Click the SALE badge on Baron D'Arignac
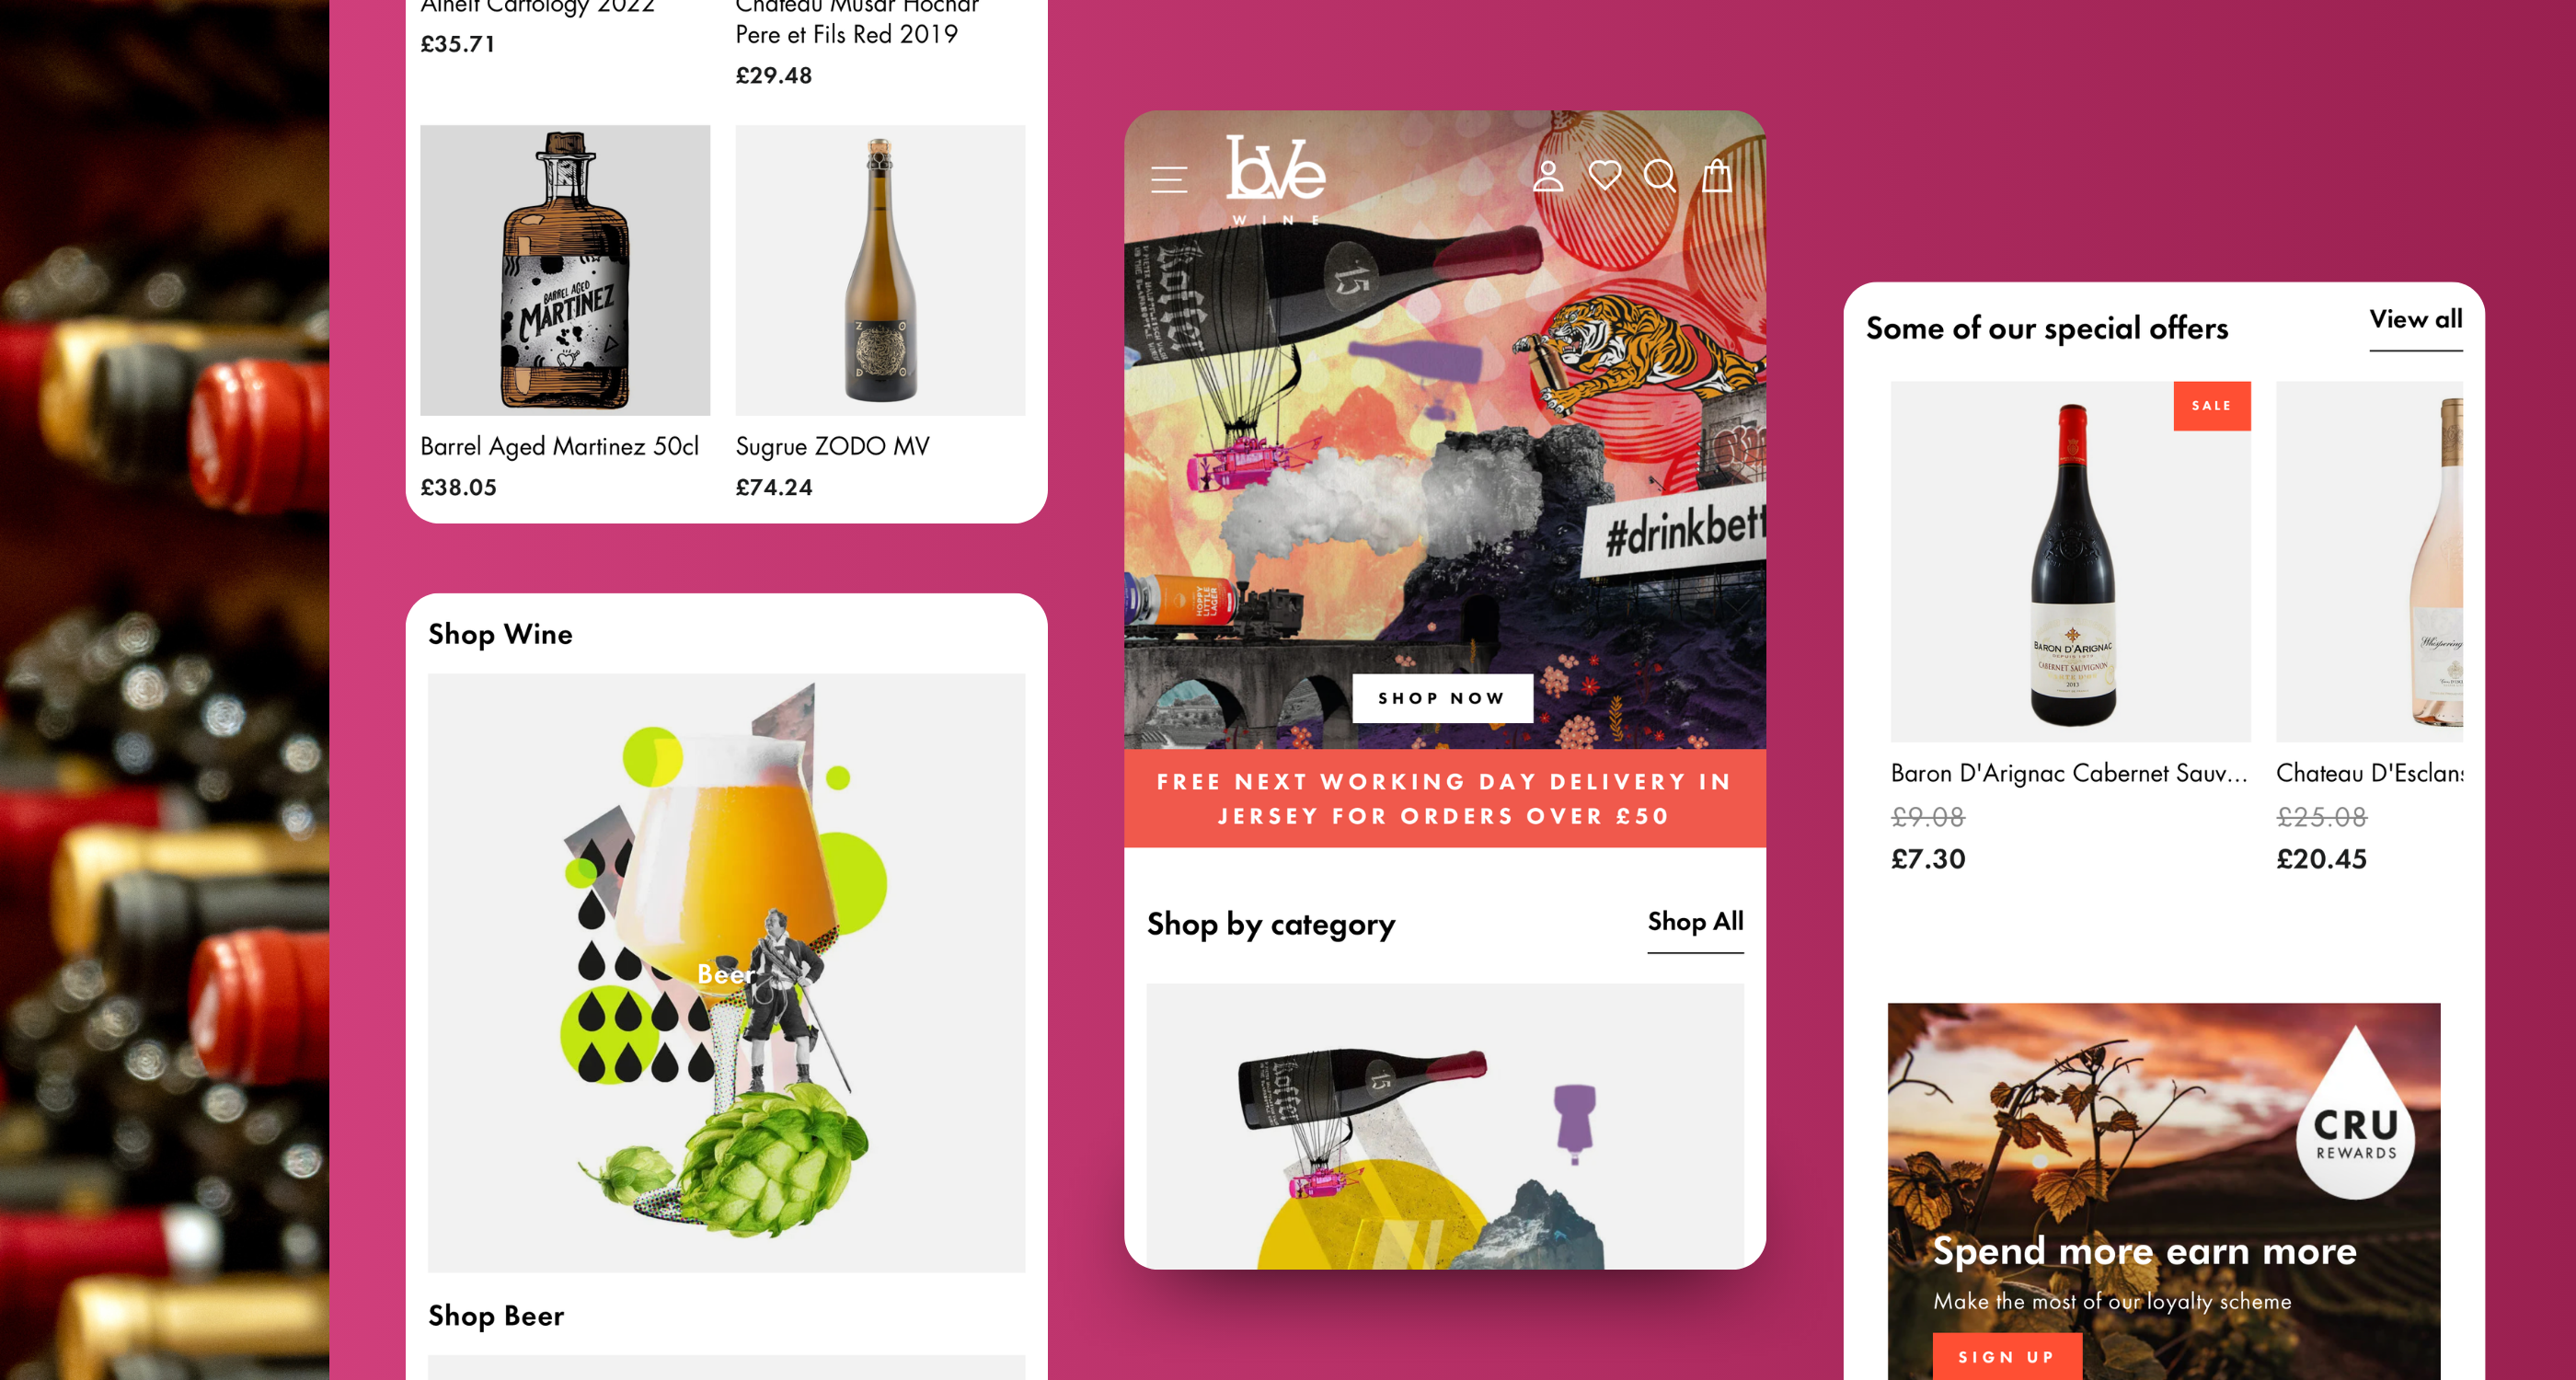Image resolution: width=2576 pixels, height=1380 pixels. [x=2211, y=406]
